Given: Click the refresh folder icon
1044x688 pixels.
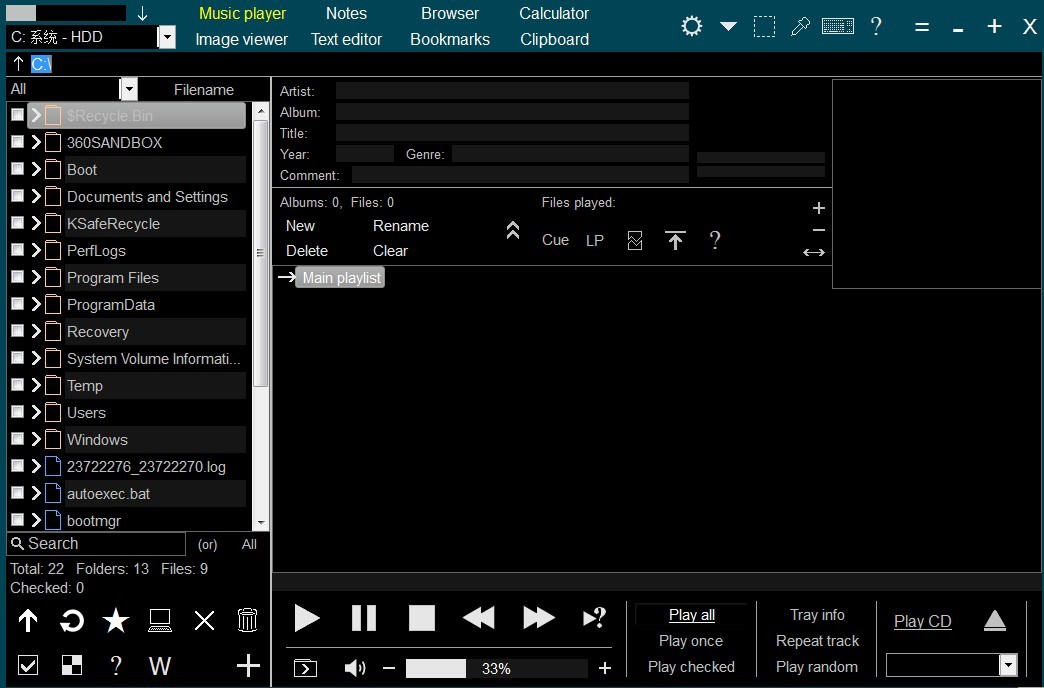Looking at the screenshot, I should tap(72, 621).
